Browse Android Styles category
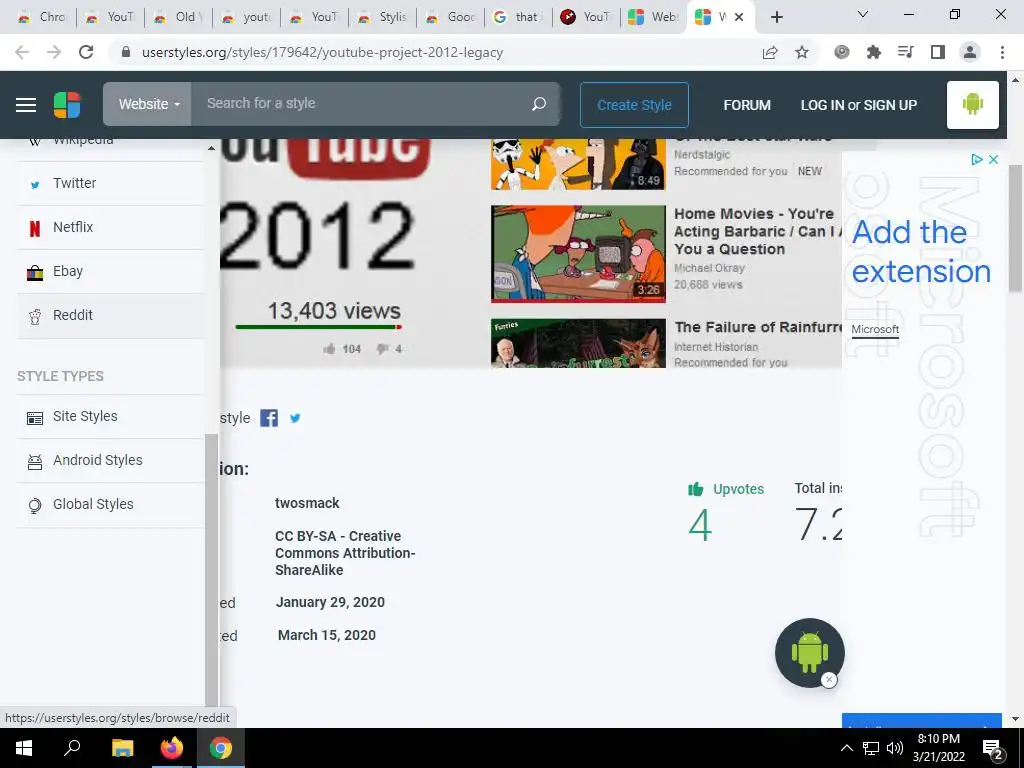 pyautogui.click(x=110, y=460)
